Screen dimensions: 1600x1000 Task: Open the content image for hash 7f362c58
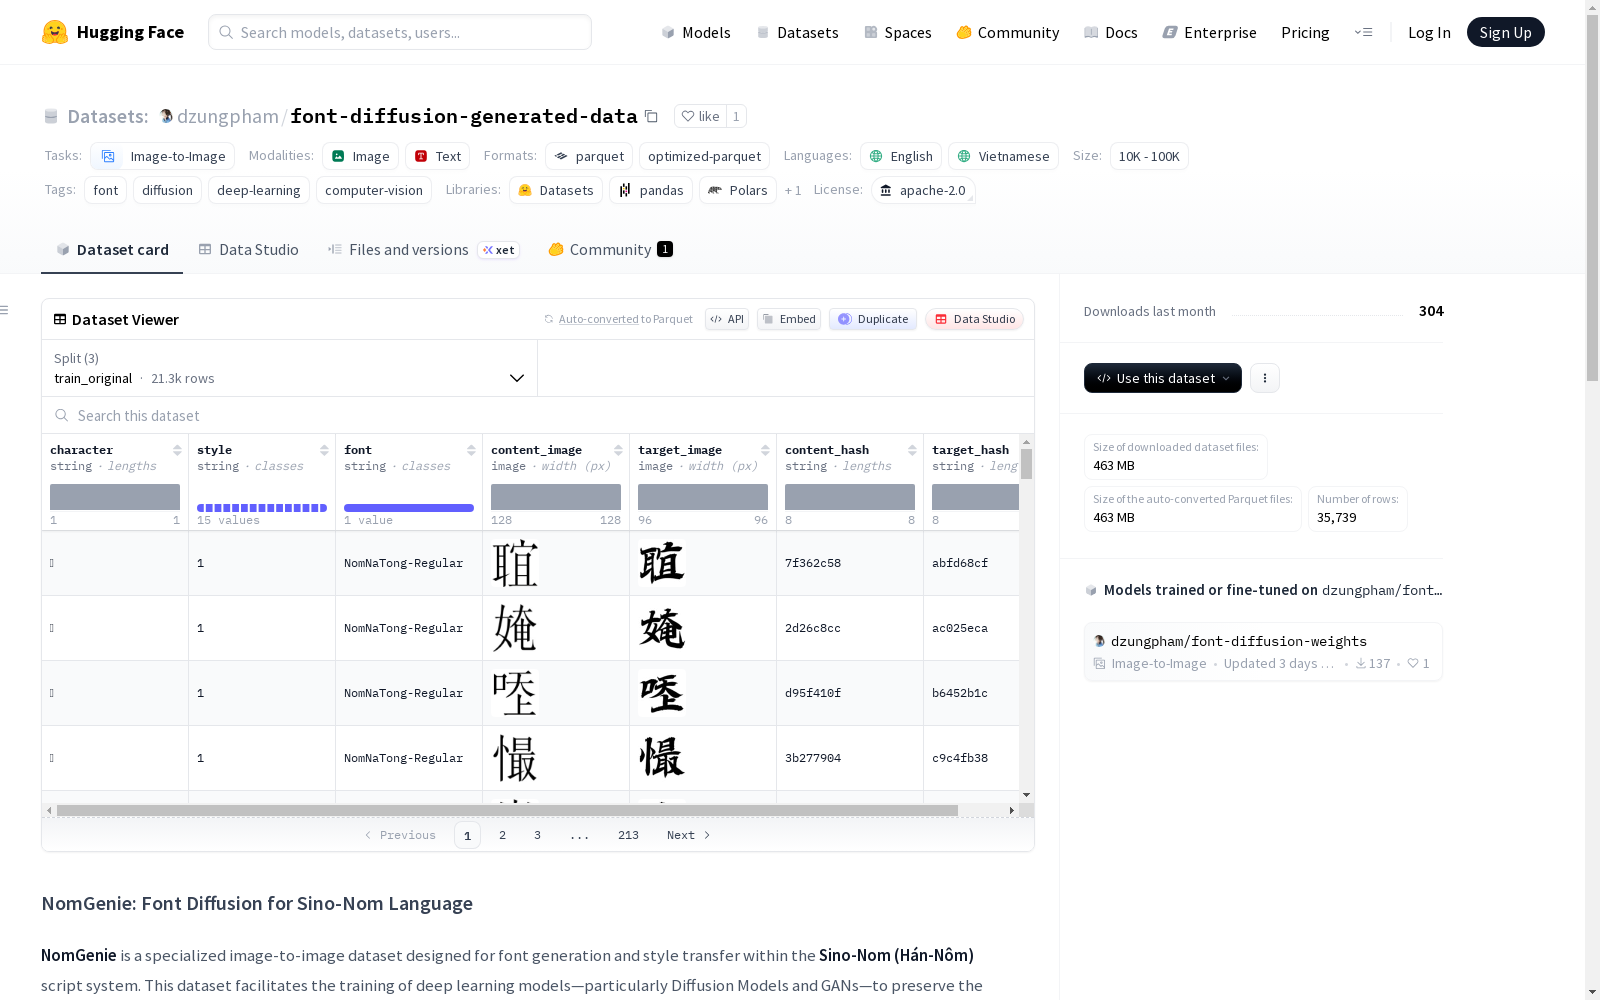(515, 563)
